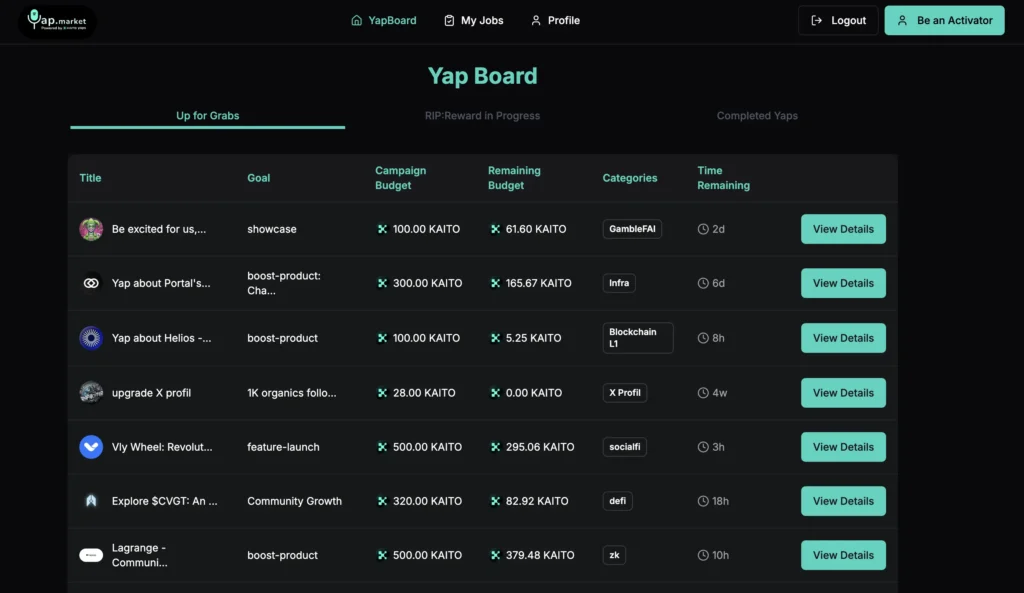The height and width of the screenshot is (593, 1024).
Task: Click the socialfi category tag
Action: pos(624,447)
